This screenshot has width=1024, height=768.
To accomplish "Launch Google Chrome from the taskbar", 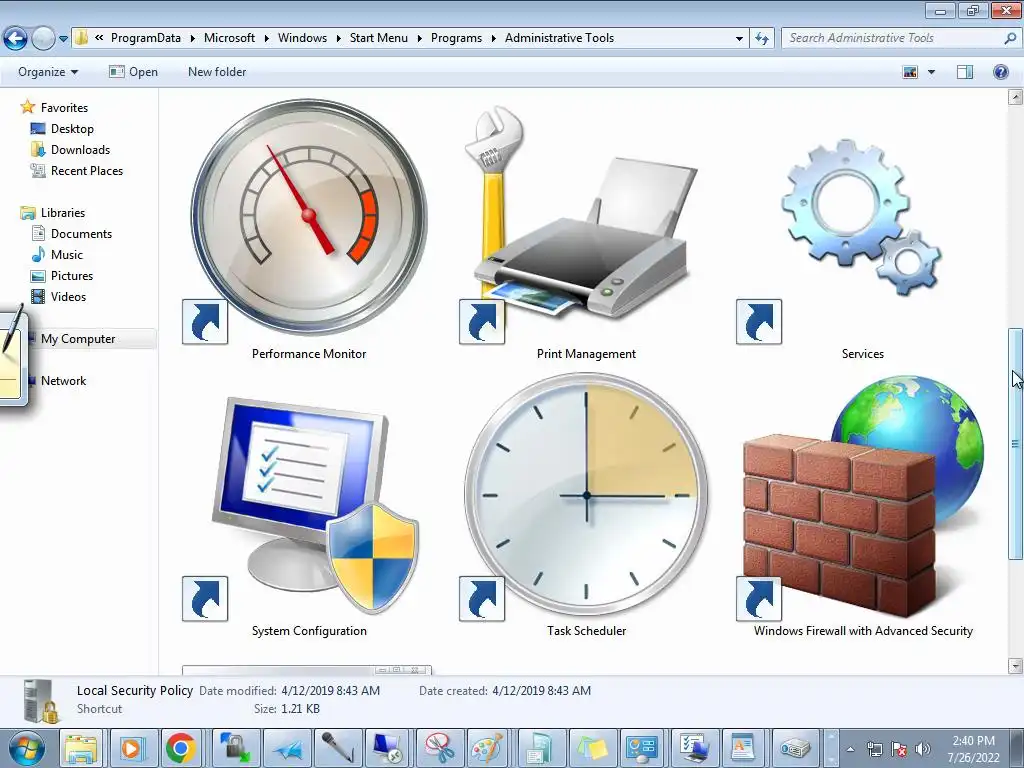I will [181, 748].
